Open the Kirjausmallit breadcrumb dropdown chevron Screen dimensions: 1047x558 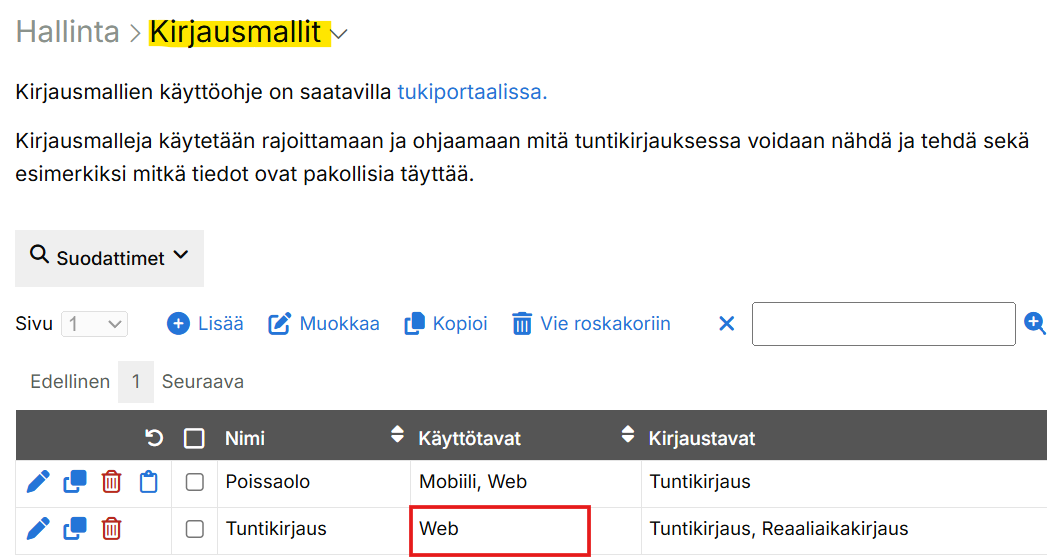tap(340, 35)
